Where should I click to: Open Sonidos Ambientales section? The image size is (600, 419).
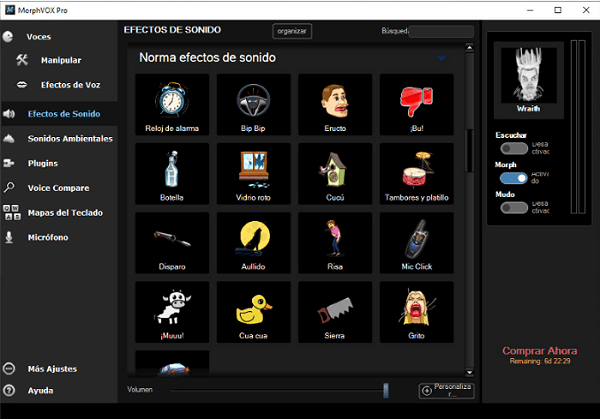click(70, 139)
